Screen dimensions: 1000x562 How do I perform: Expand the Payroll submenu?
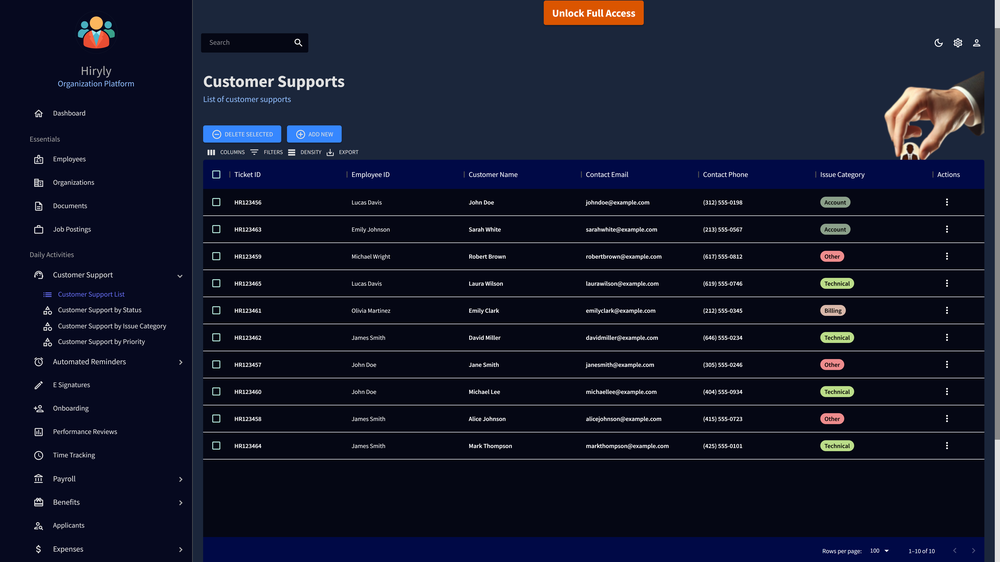[x=180, y=479]
